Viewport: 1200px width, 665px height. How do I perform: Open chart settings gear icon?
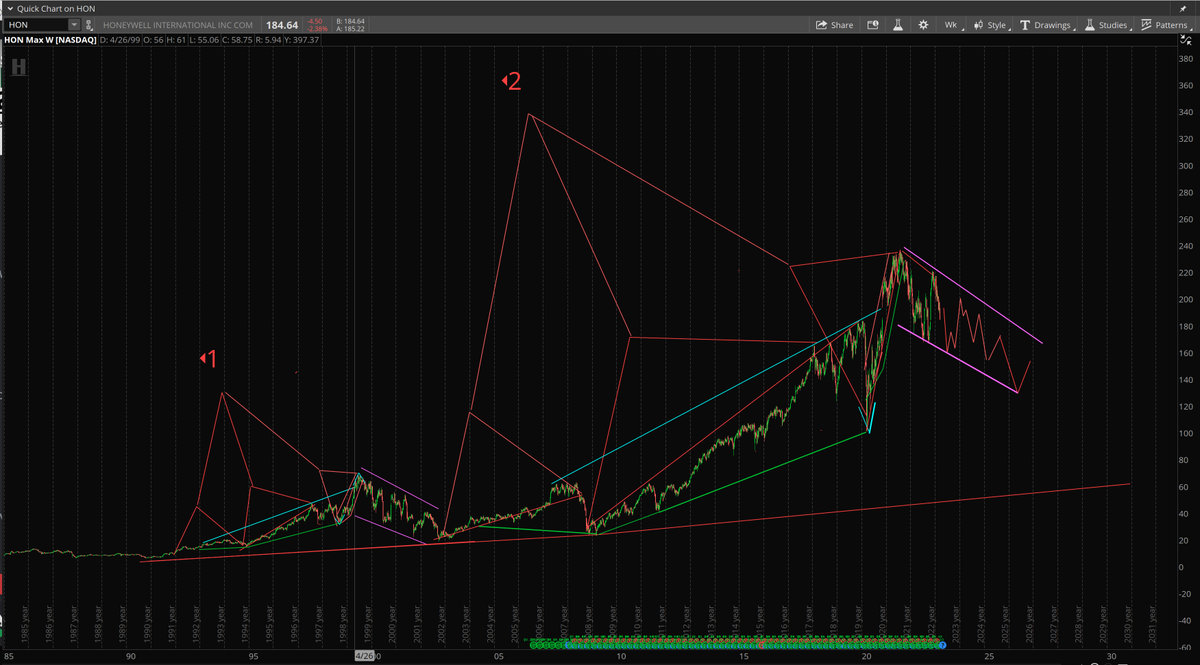923,25
